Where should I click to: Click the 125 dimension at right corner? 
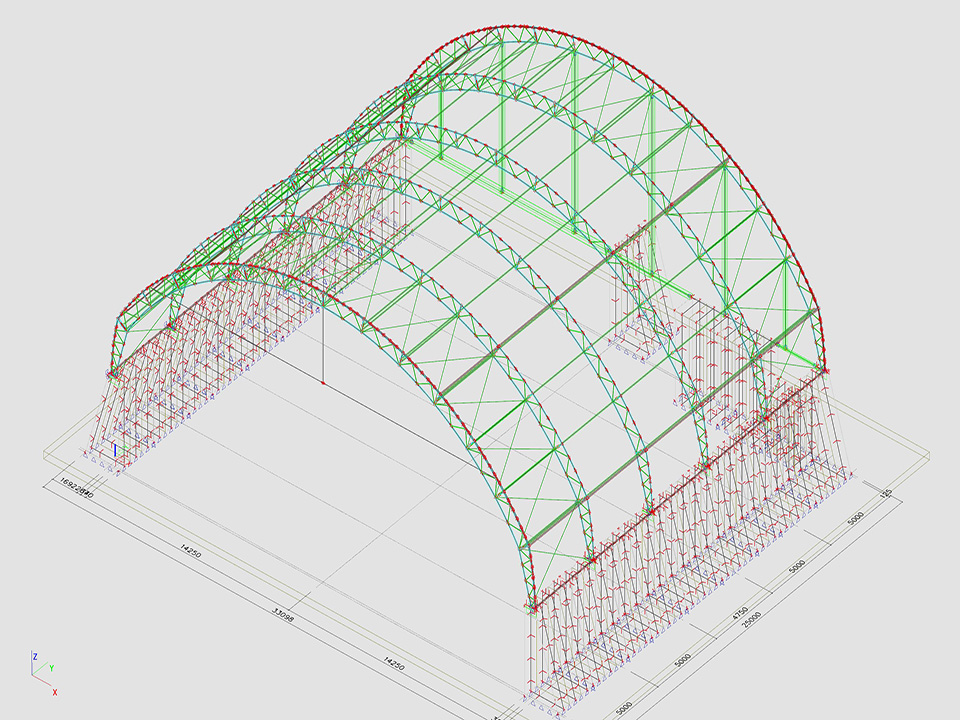click(x=885, y=494)
